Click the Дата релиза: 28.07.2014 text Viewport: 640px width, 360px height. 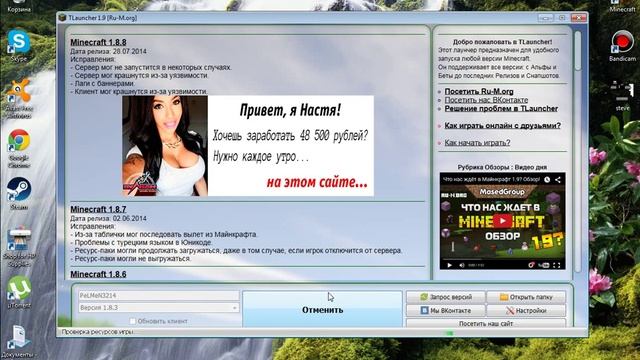(108, 51)
